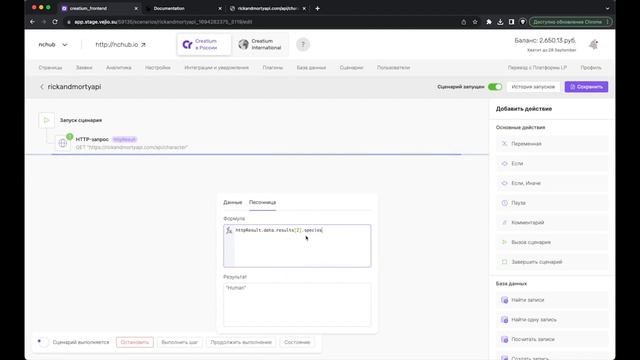Image resolution: width=640 pixels, height=360 pixels.
Task: Click the Запуск сценария label
Action: 81,120
